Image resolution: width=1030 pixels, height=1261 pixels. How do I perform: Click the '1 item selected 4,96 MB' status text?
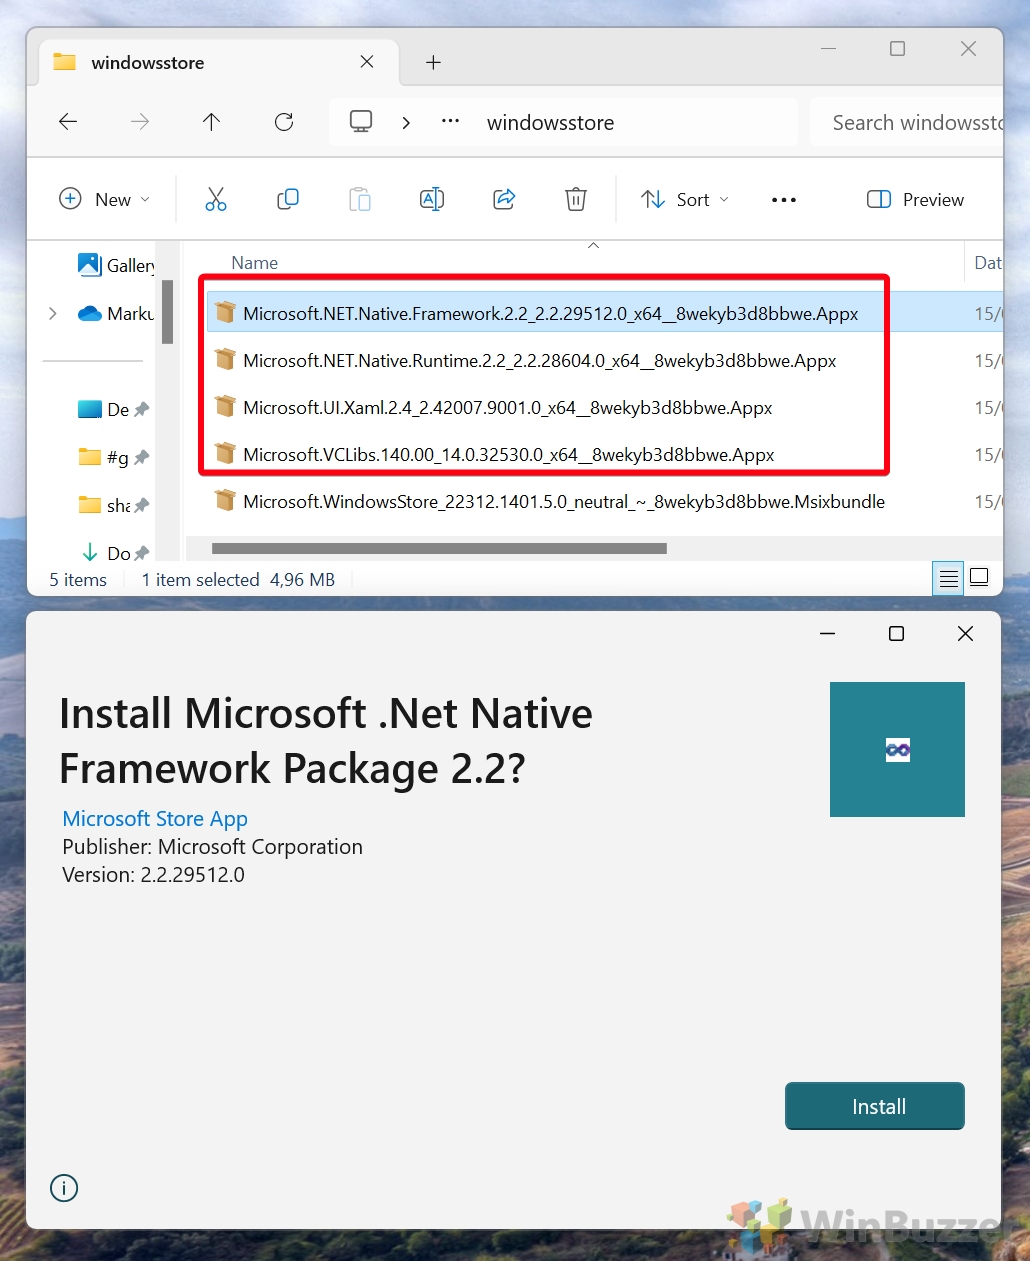point(238,580)
